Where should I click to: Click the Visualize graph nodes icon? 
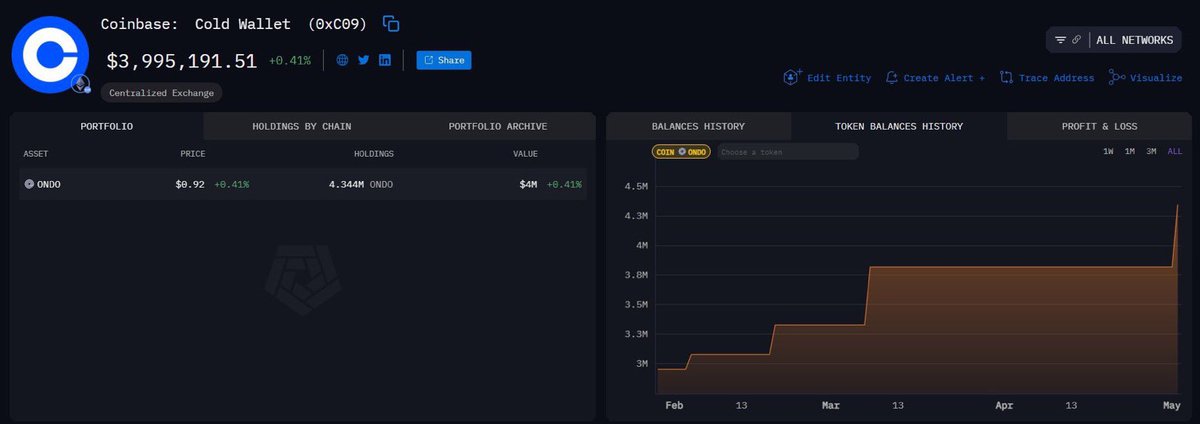1117,77
